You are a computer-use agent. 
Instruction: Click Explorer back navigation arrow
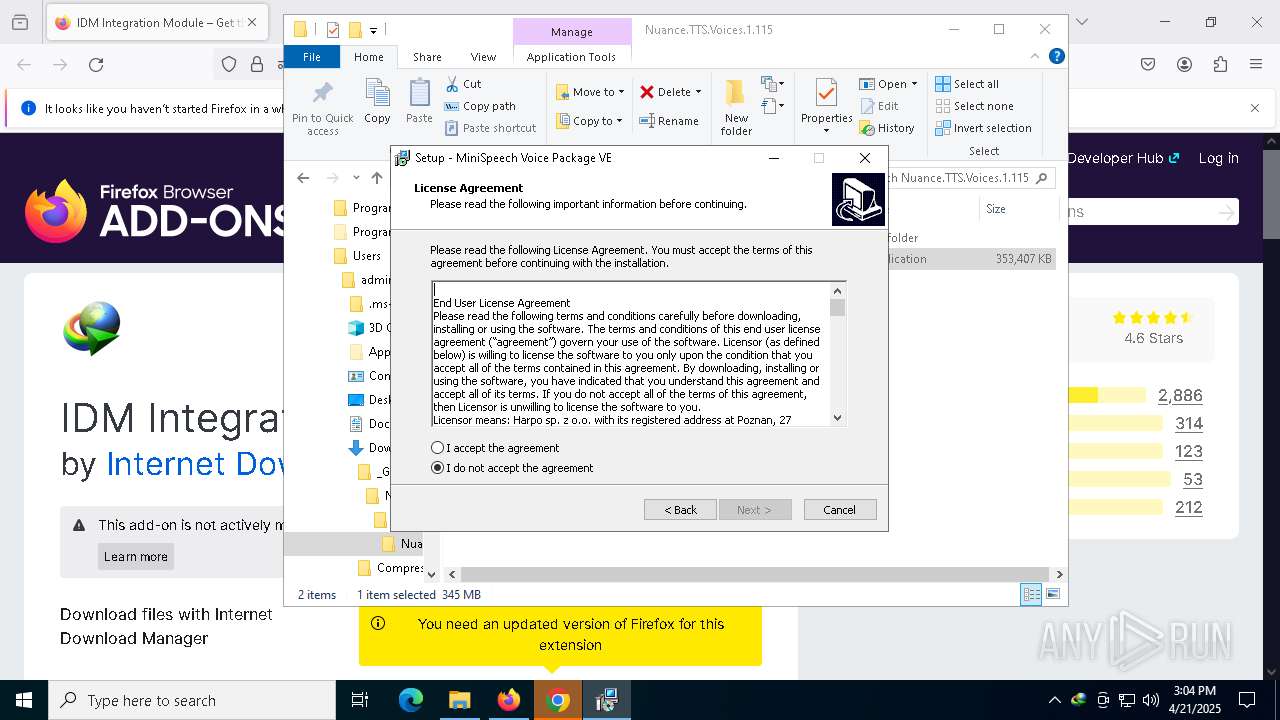(303, 178)
